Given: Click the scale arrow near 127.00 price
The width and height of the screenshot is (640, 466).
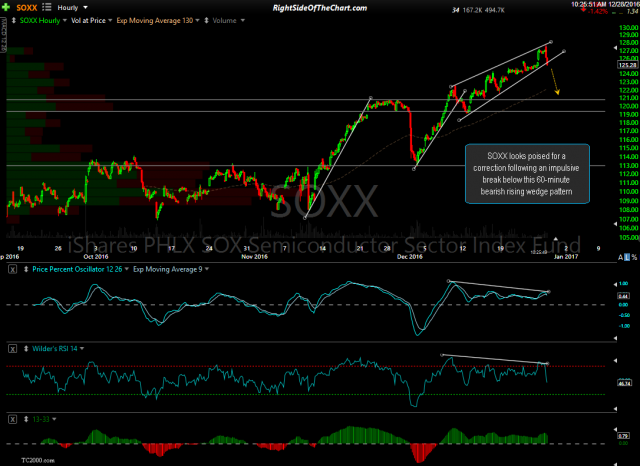Looking at the screenshot, I should point(616,48).
